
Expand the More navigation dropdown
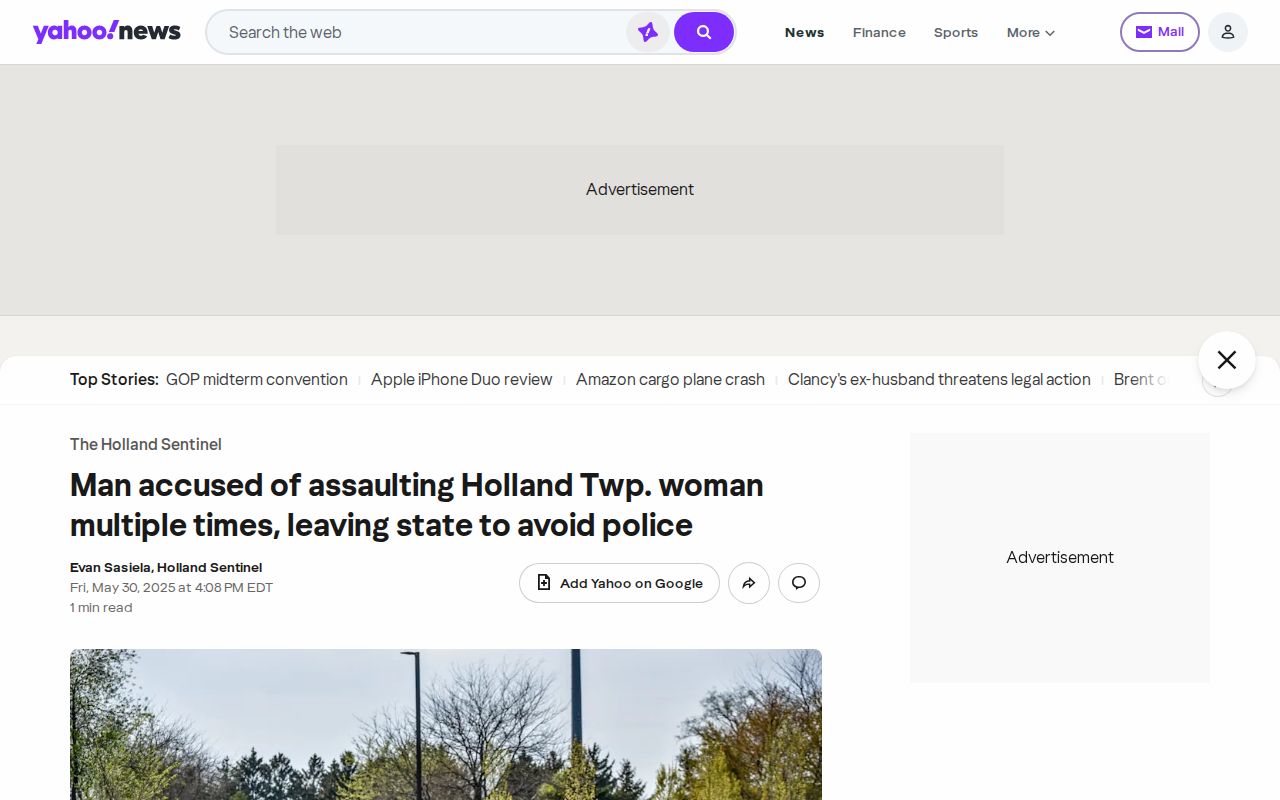(x=1031, y=32)
